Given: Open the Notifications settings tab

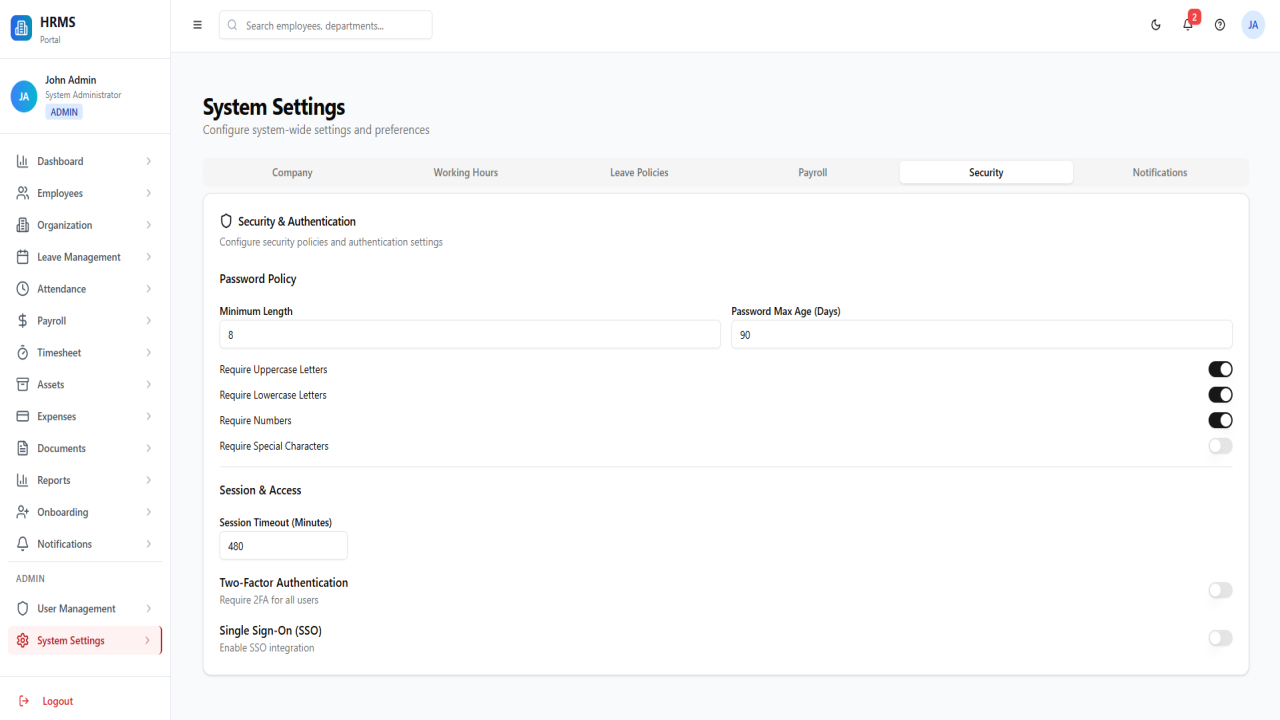Looking at the screenshot, I should pyautogui.click(x=1160, y=172).
